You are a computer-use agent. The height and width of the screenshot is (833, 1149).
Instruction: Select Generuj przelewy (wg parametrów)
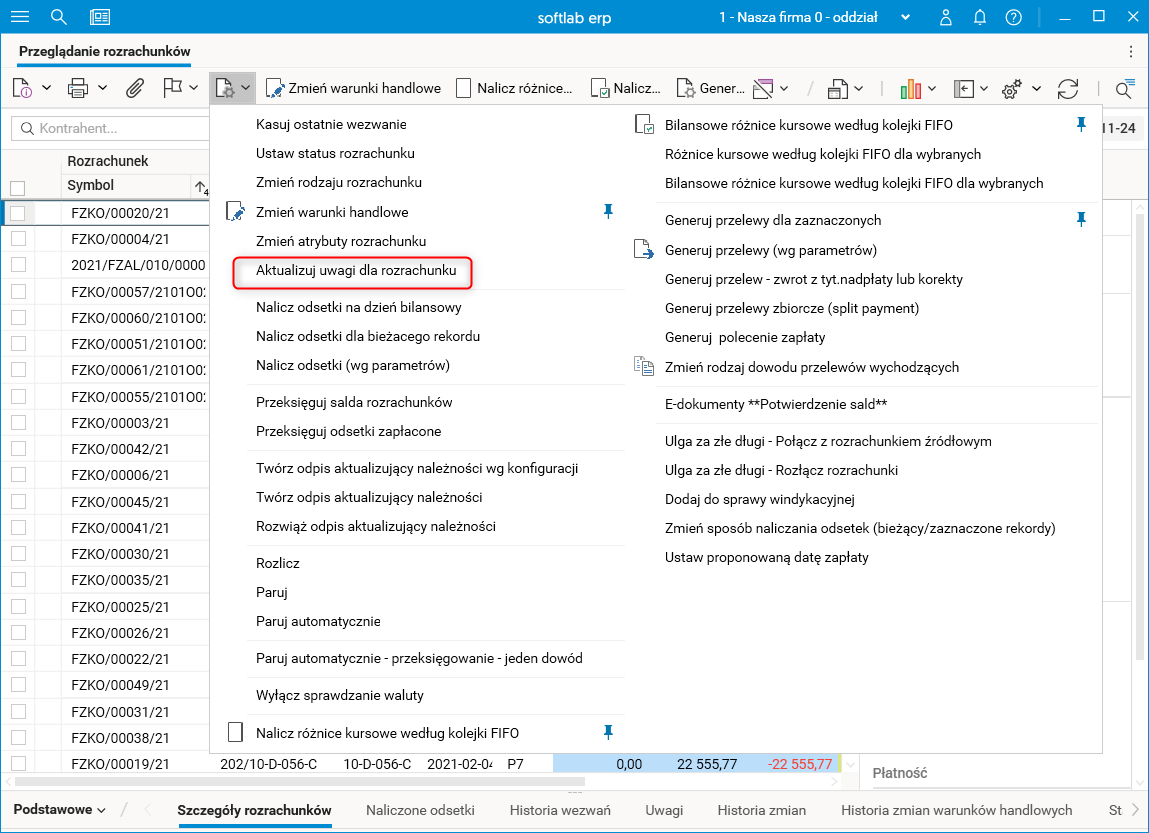[x=770, y=250]
